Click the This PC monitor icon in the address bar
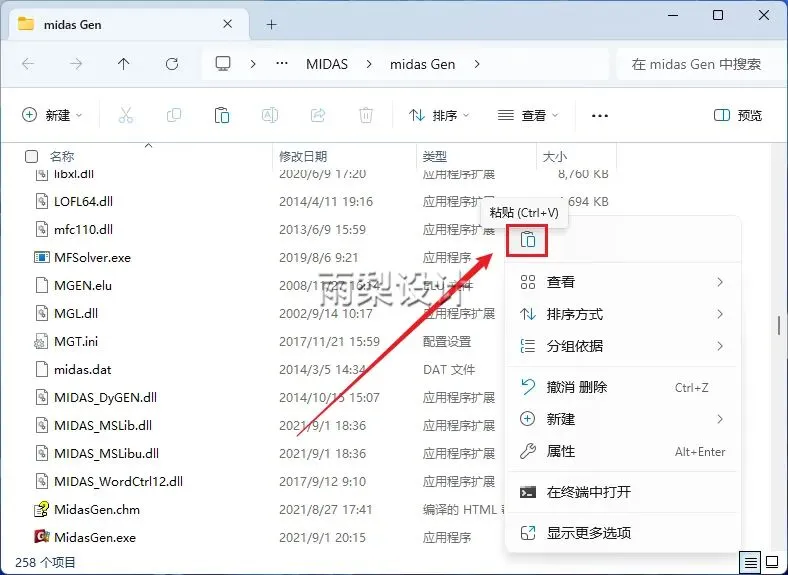This screenshot has height=575, width=788. click(223, 64)
